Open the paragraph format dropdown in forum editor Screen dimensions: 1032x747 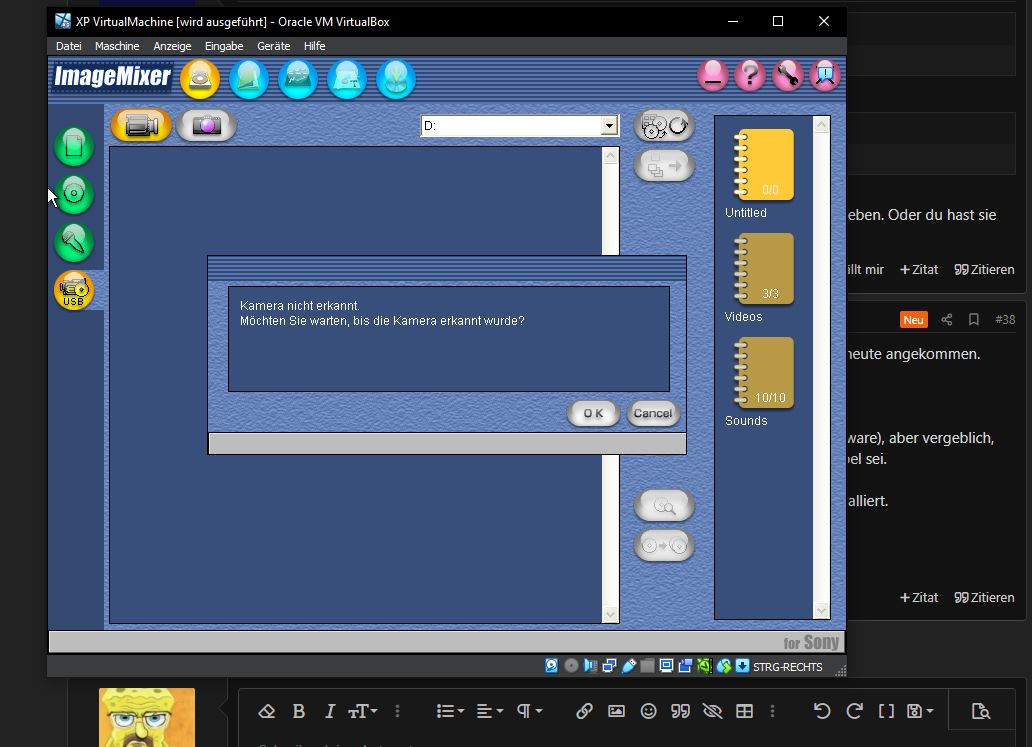pos(529,711)
